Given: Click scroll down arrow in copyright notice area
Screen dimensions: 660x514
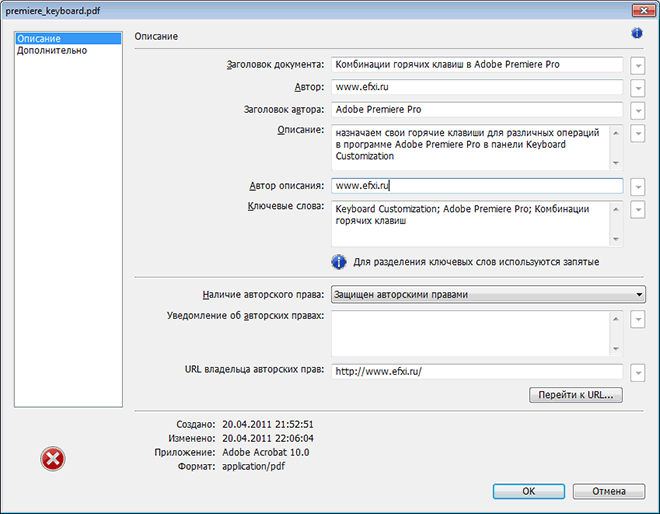Looking at the screenshot, I should click(616, 349).
